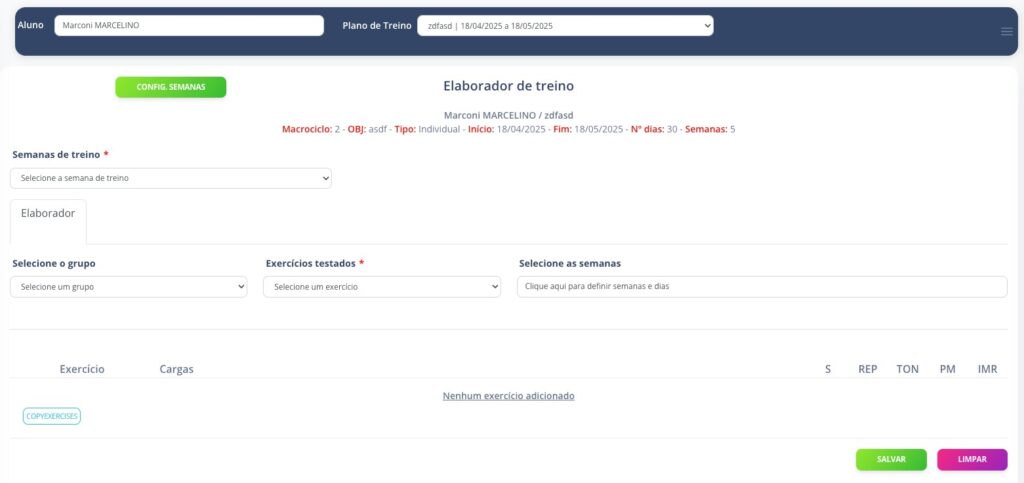Click the PM column header
Image resolution: width=1024 pixels, height=483 pixels.
(947, 369)
